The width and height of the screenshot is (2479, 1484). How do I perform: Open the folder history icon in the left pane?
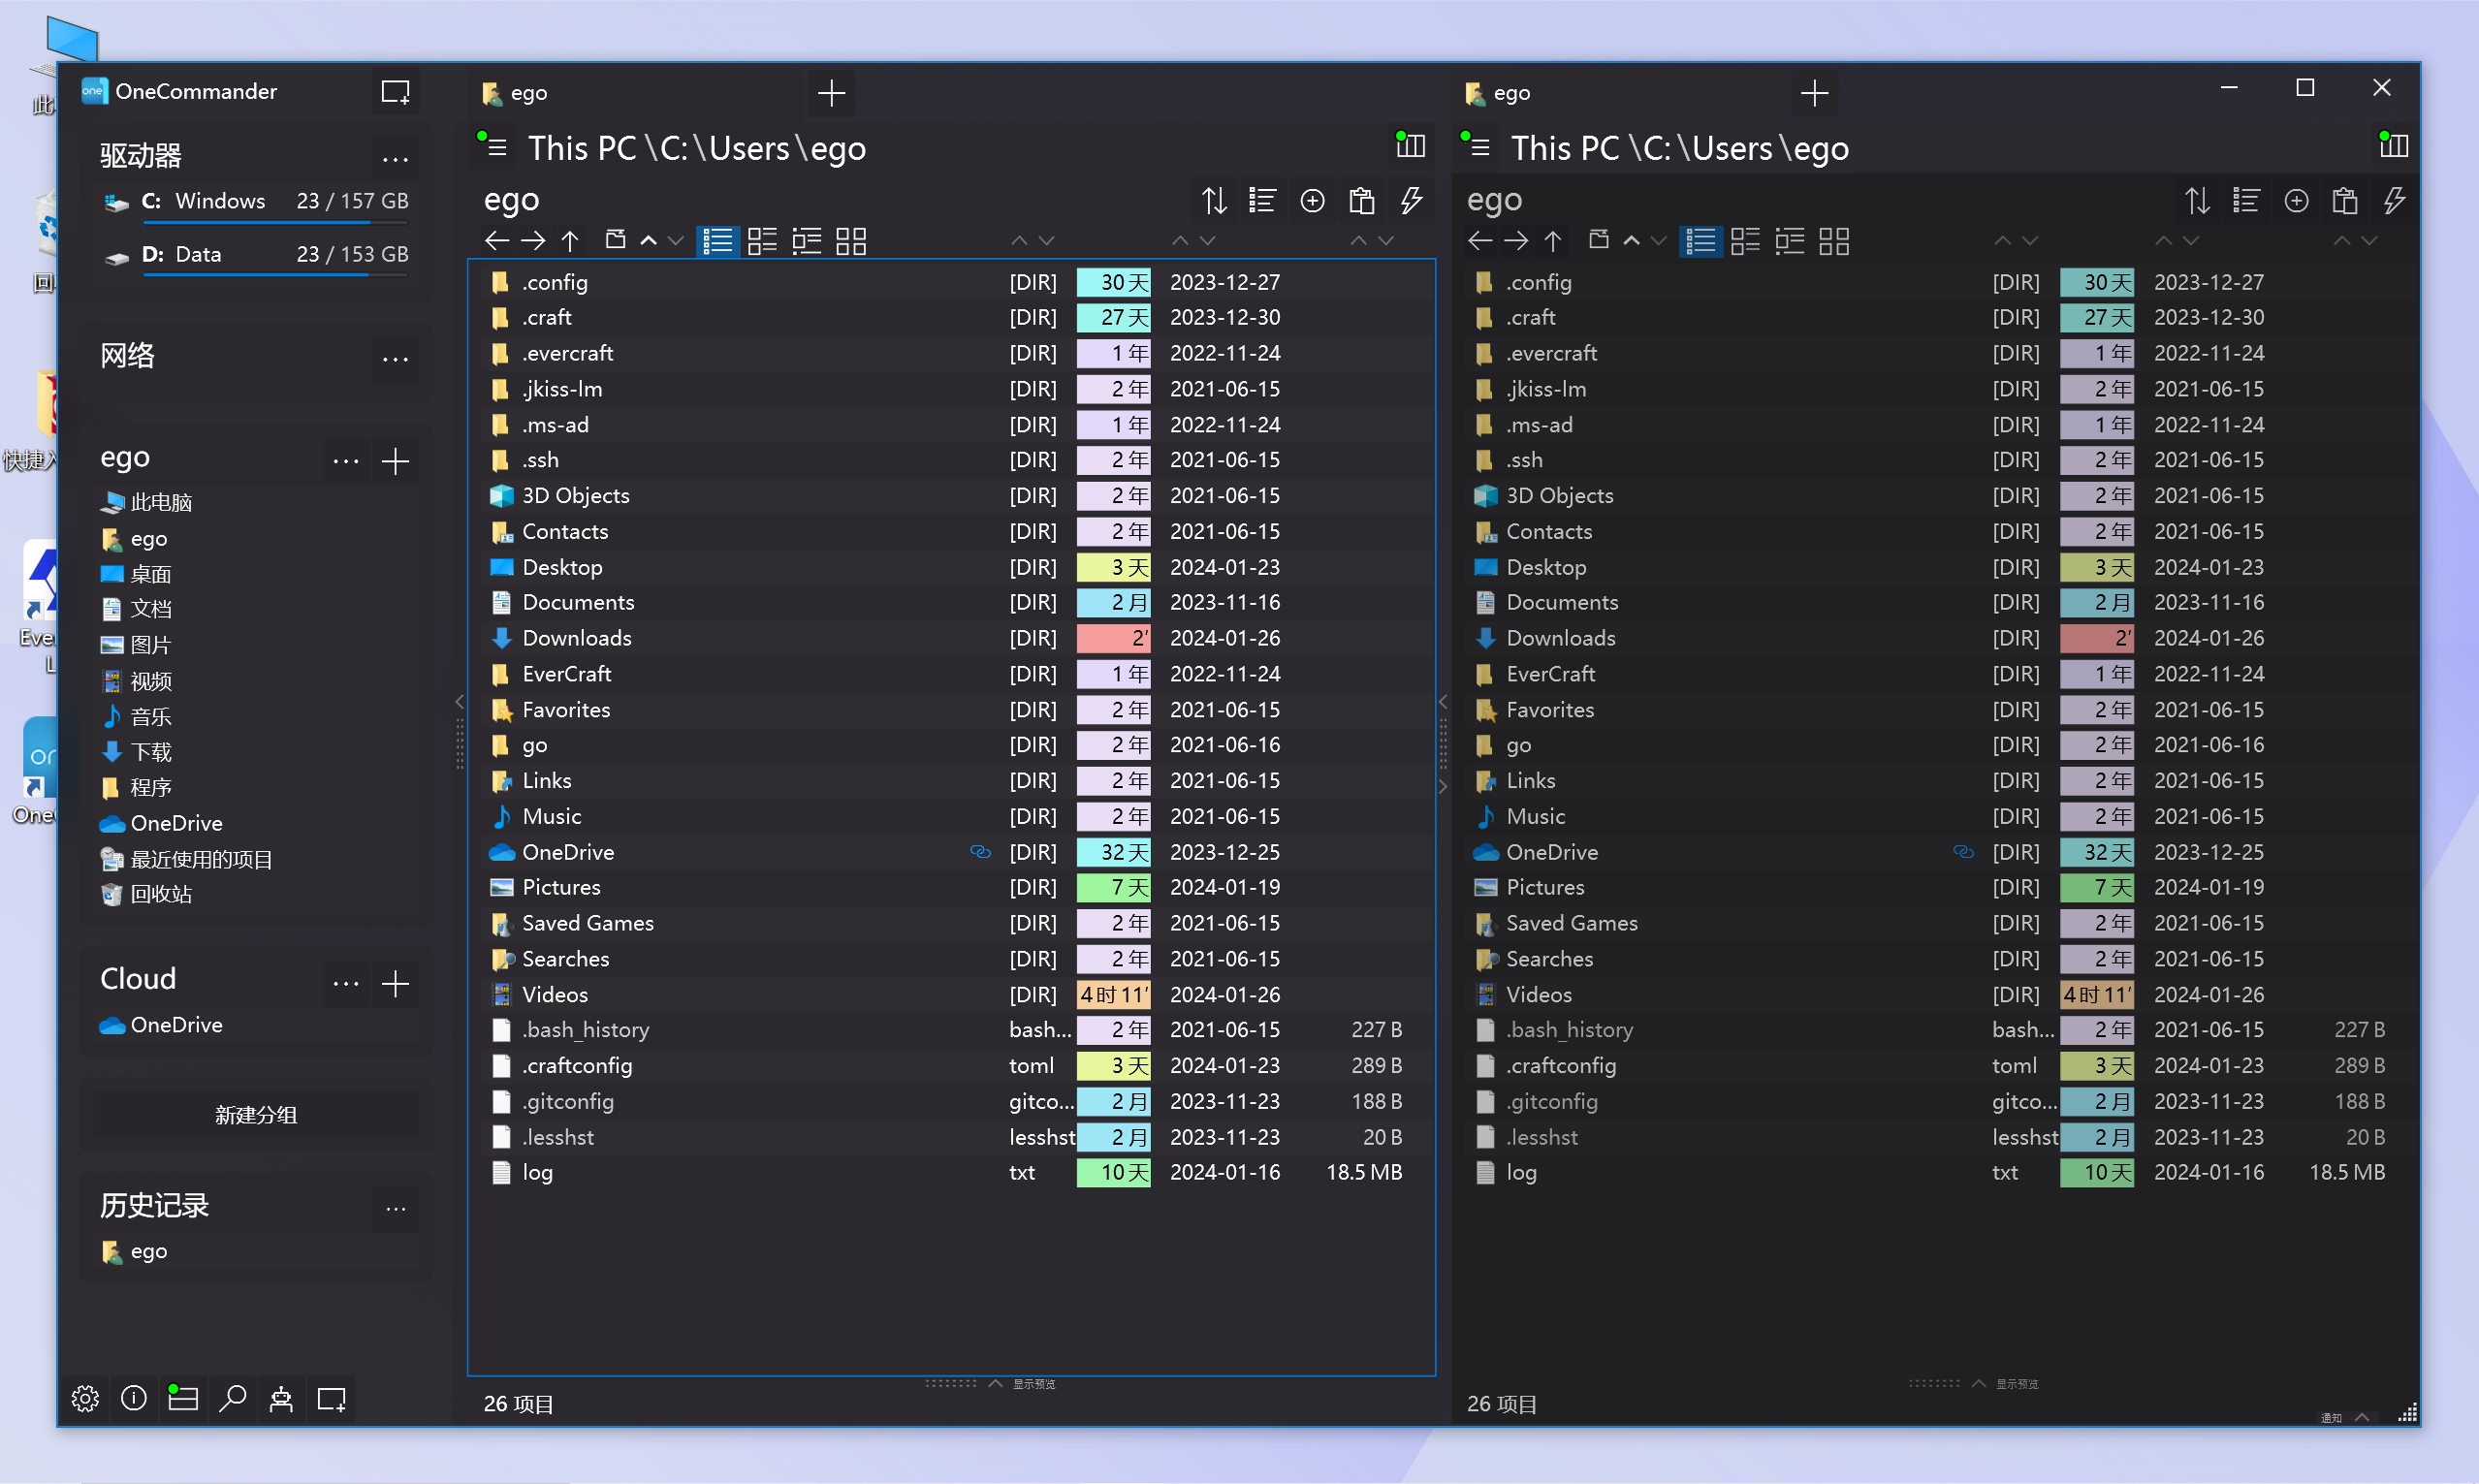(x=615, y=240)
